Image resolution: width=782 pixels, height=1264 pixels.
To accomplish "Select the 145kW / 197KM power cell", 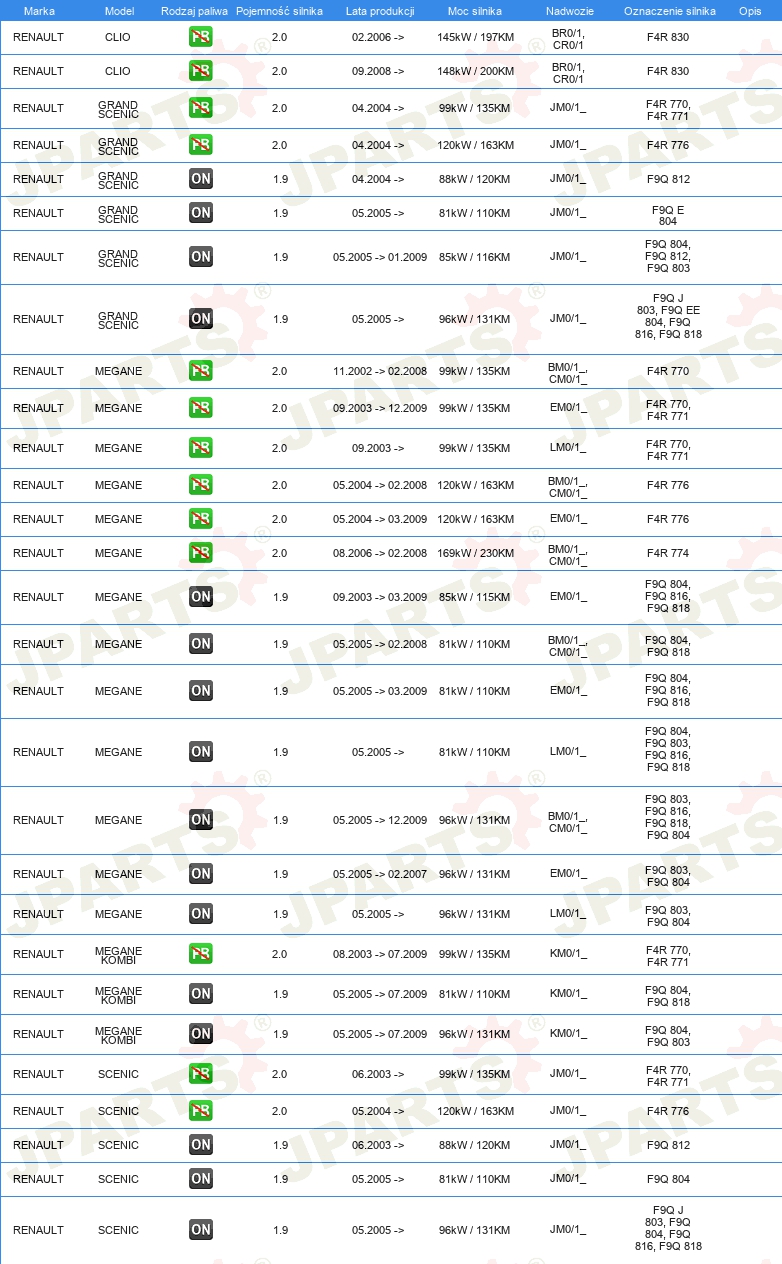I will (476, 37).
